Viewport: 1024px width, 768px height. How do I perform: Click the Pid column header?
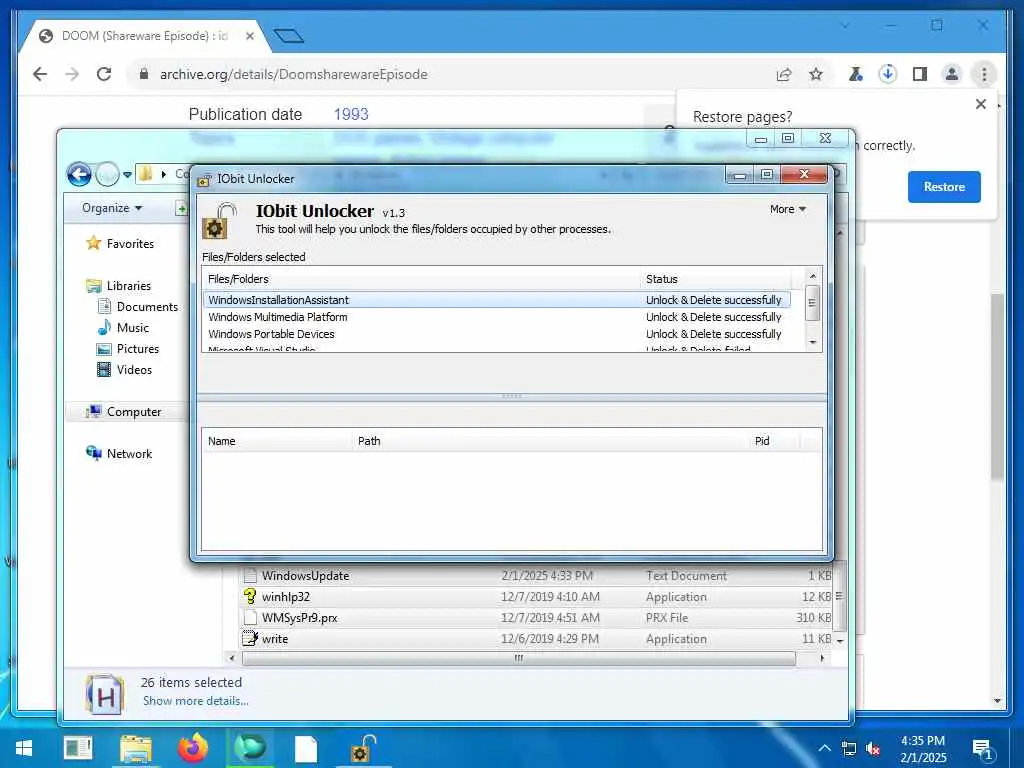pyautogui.click(x=773, y=441)
